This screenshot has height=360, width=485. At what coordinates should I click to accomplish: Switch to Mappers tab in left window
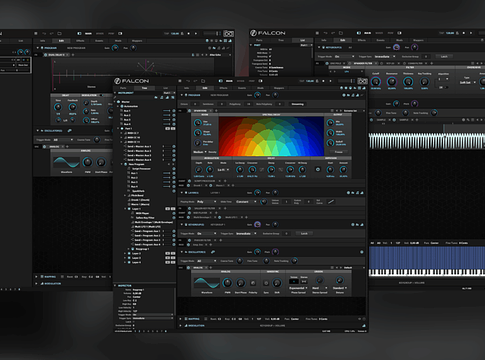[x=137, y=41]
